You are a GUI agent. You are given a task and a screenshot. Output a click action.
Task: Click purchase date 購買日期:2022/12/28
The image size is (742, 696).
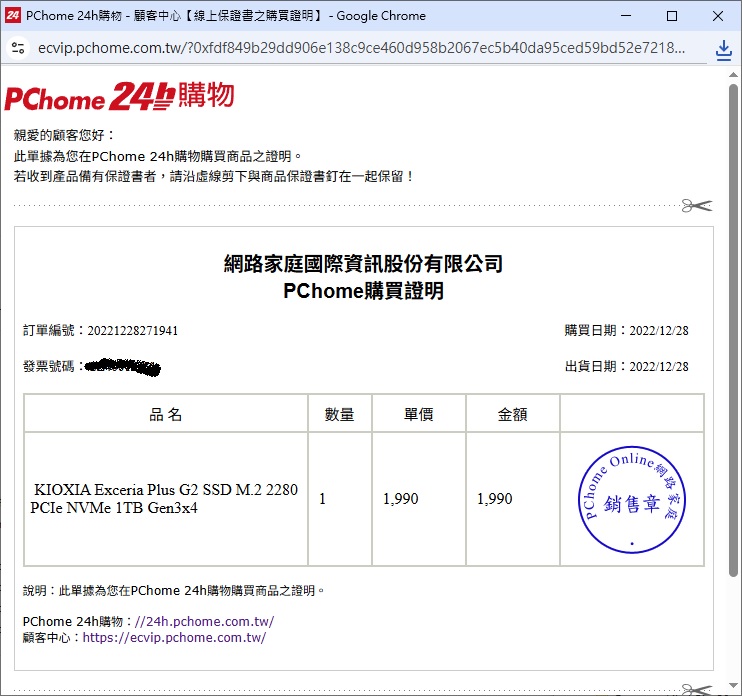(627, 330)
